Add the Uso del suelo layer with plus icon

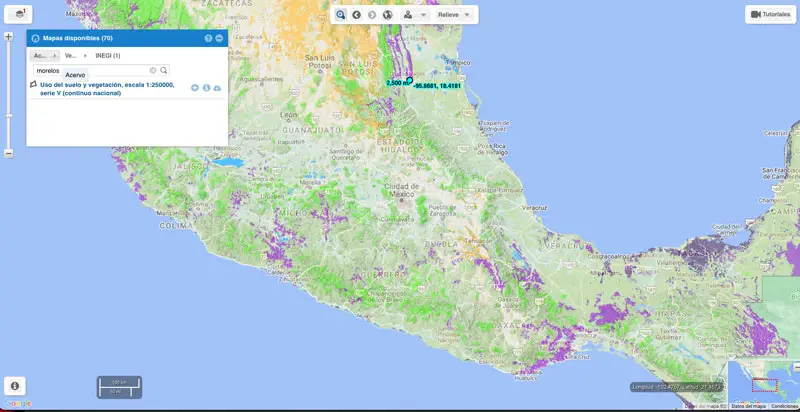(x=195, y=88)
